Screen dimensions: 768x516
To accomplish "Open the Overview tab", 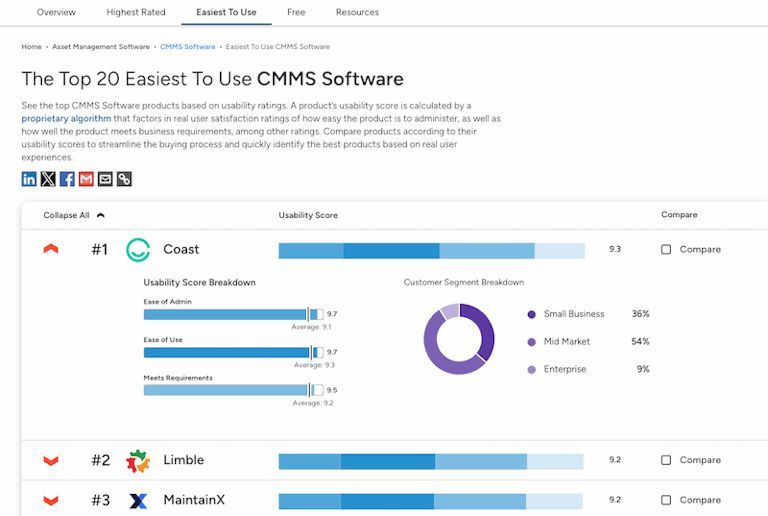I will click(x=56, y=12).
